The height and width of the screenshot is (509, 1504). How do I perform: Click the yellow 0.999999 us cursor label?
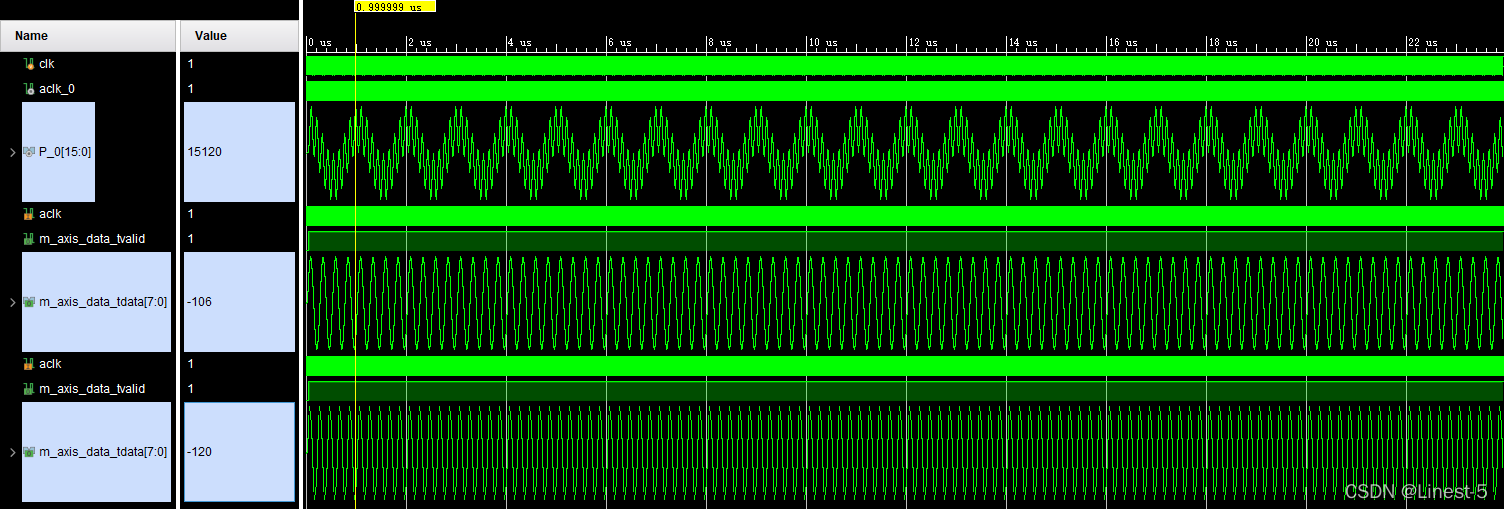click(x=395, y=6)
